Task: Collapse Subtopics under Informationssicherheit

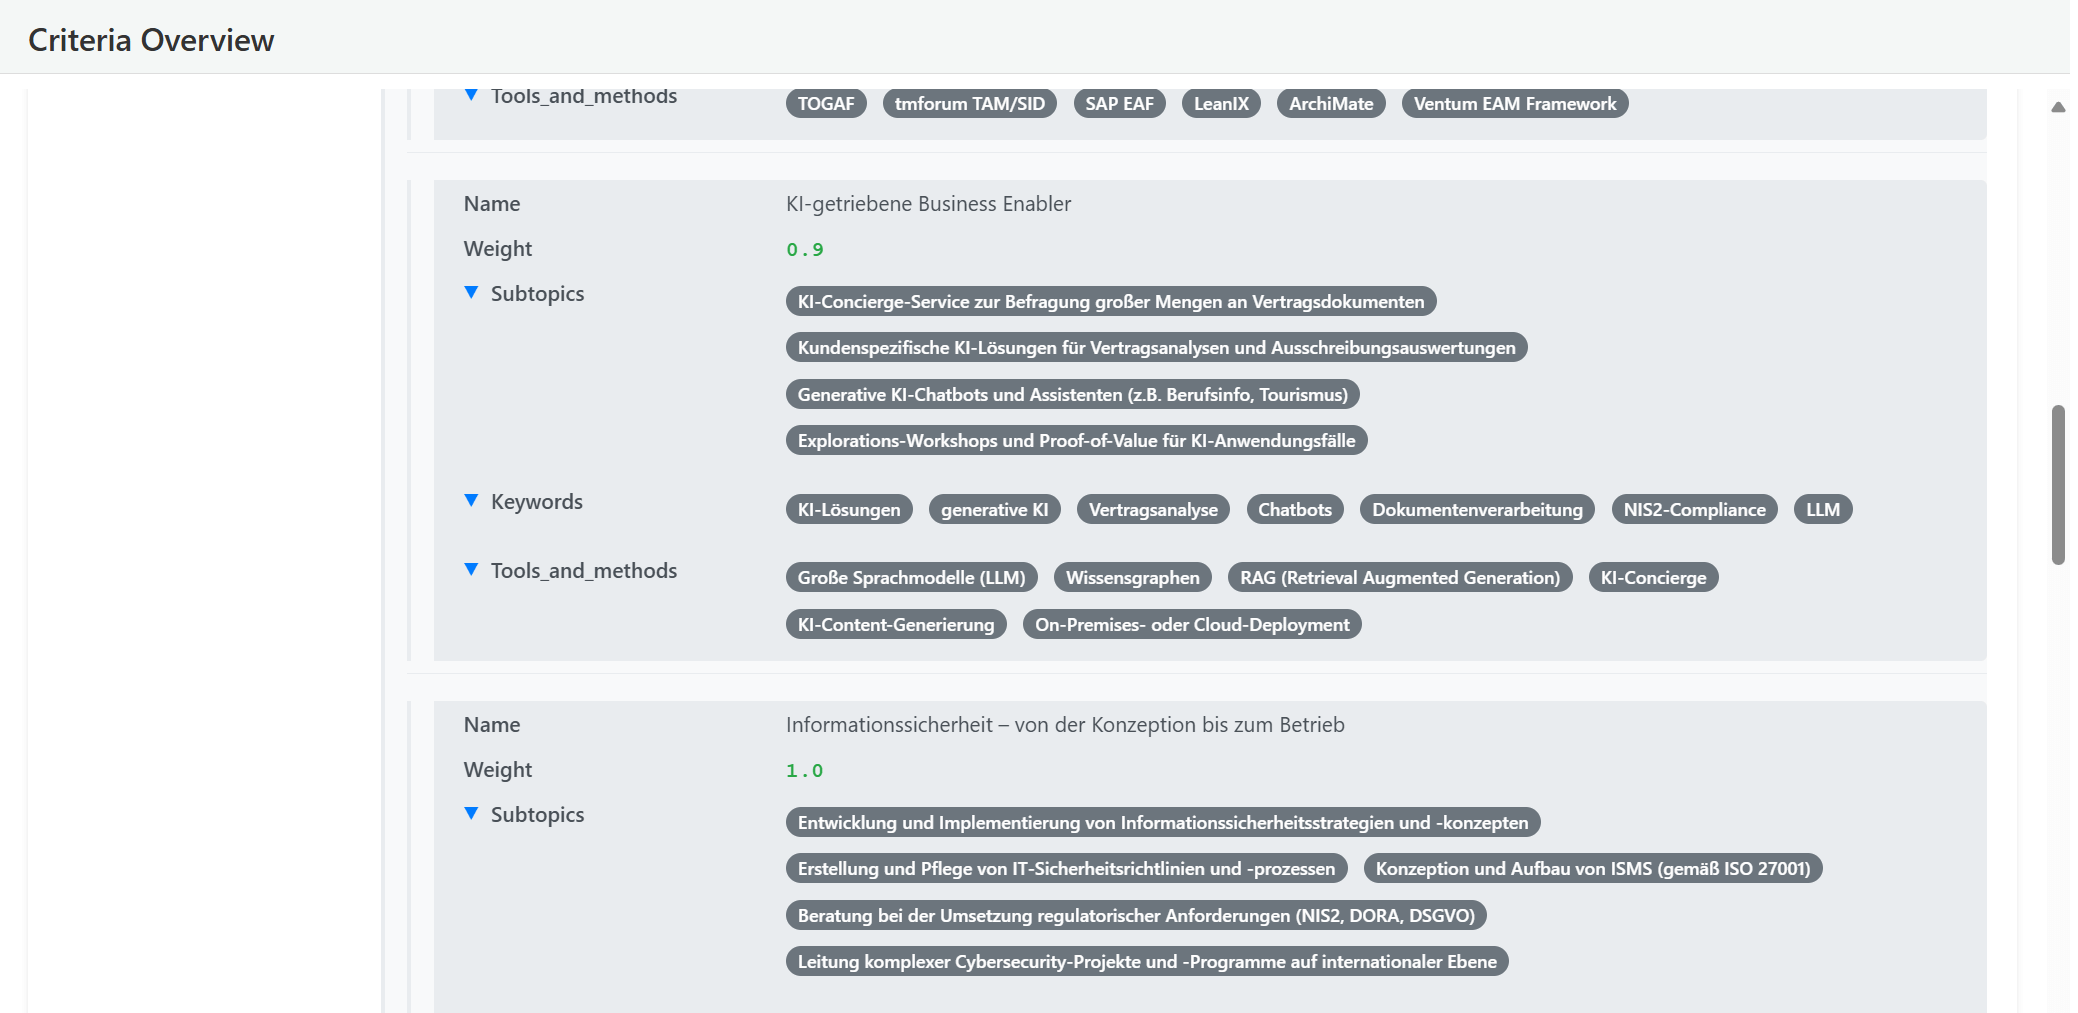Action: [471, 813]
